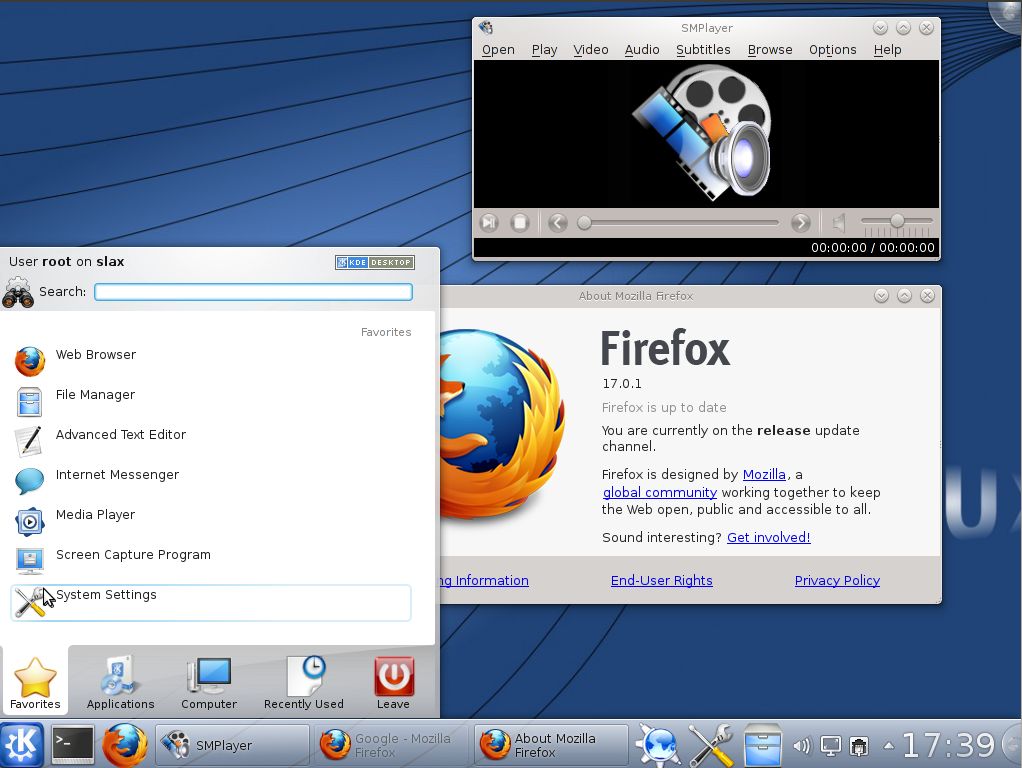
Task: Open the SMPlayer Play menu
Action: click(544, 50)
